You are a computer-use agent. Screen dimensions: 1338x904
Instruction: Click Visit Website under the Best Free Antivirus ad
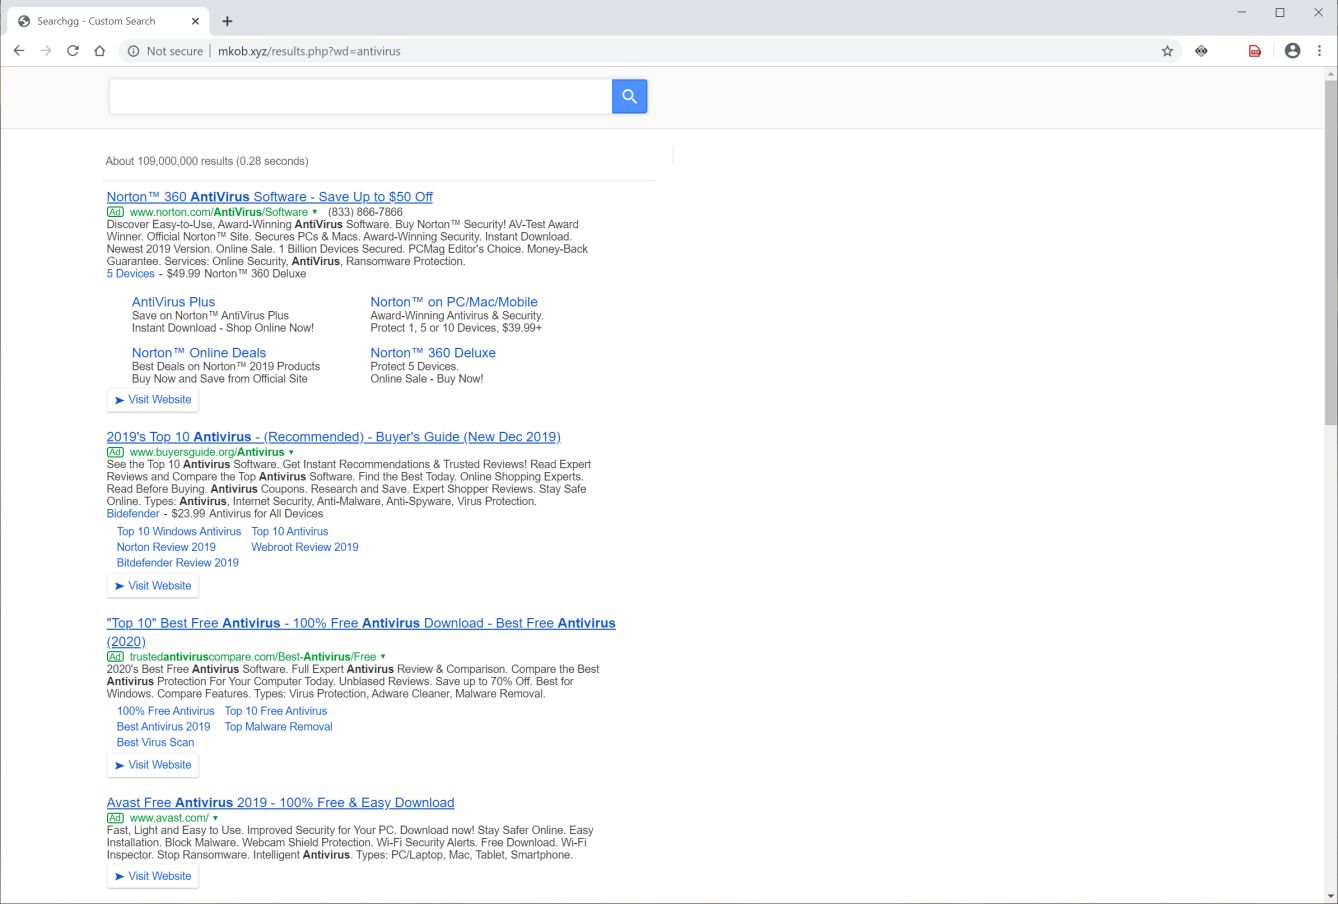153,765
